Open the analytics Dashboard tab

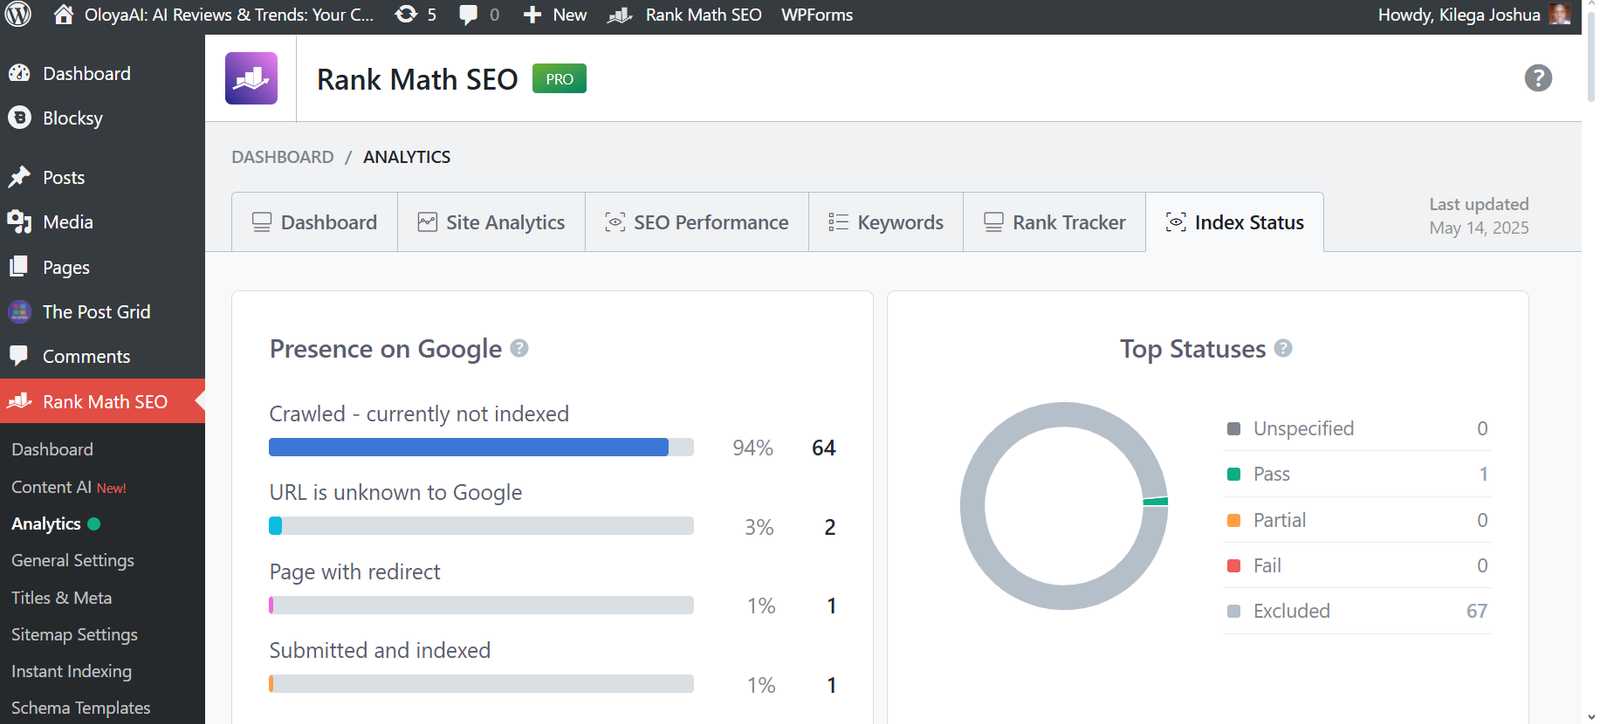(x=315, y=222)
